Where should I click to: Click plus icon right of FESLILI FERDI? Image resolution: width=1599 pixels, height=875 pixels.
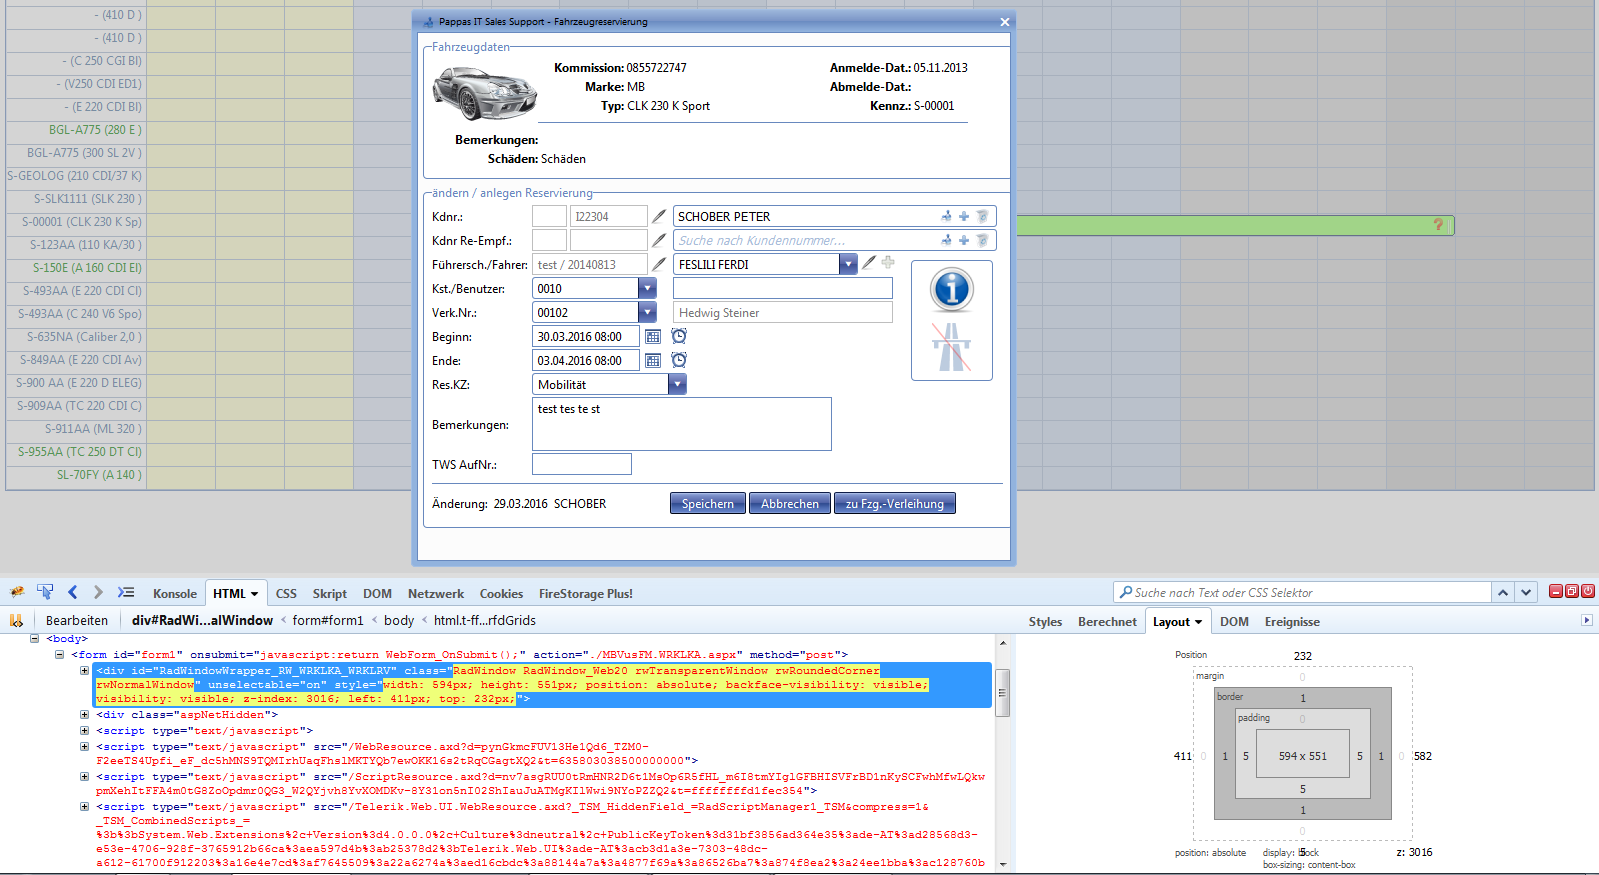(888, 263)
